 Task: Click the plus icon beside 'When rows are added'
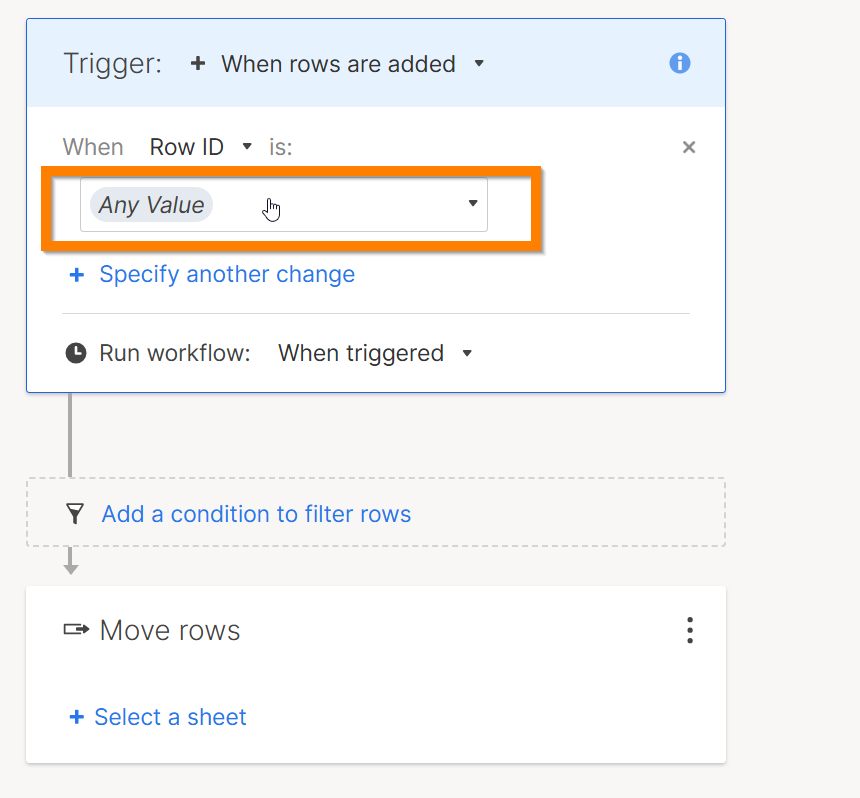click(x=198, y=64)
